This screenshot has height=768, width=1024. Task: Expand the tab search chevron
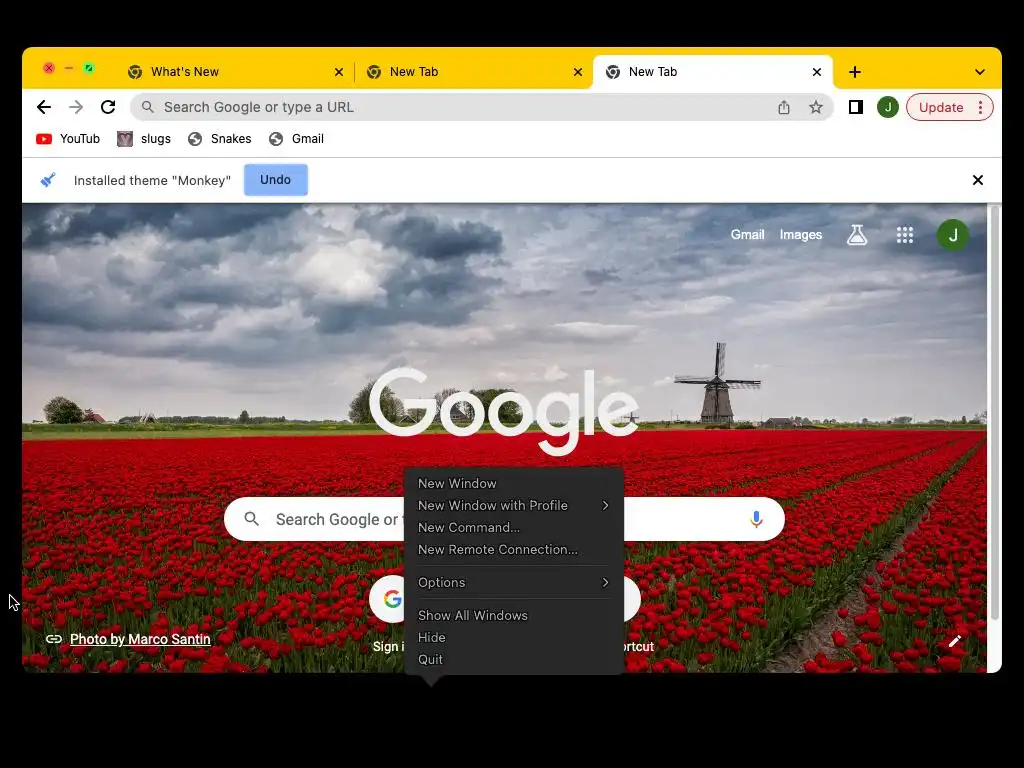(x=980, y=72)
